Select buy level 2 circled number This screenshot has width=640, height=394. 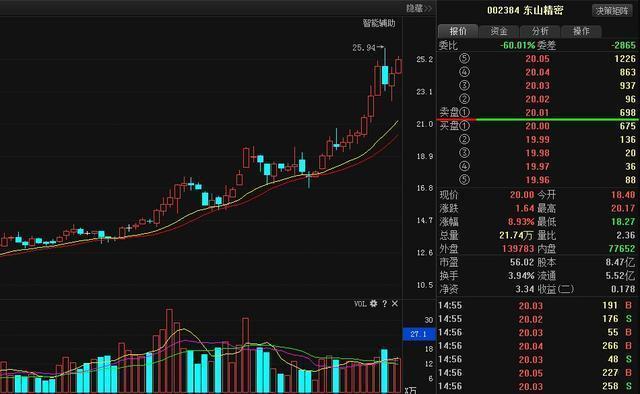pos(464,139)
